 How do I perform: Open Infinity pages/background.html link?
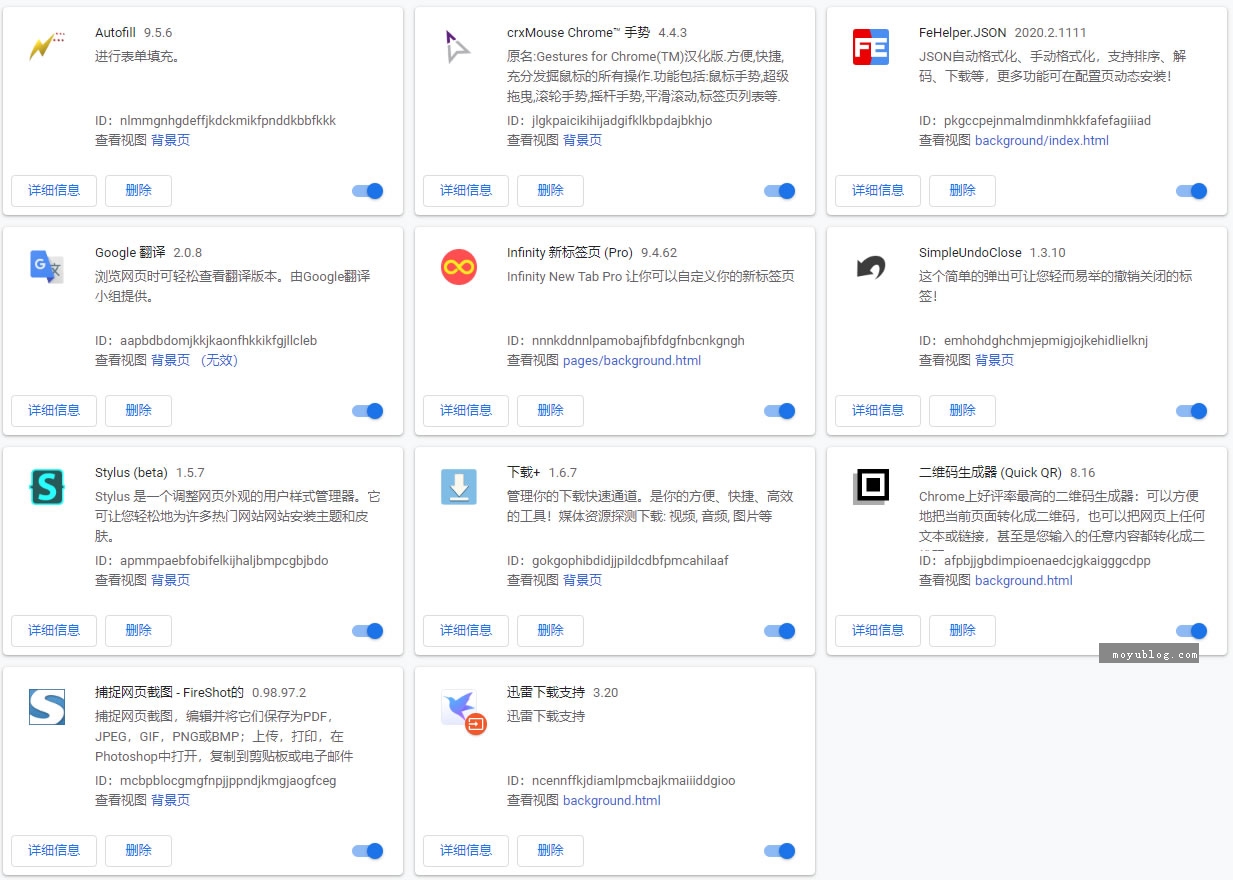632,360
